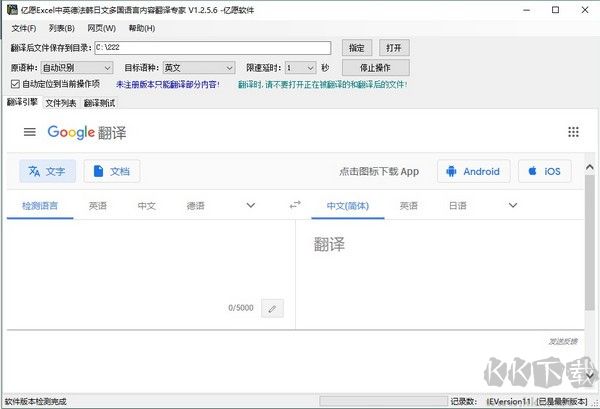Open the Google Translate hamburger menu
600x409 pixels.
coord(29,132)
